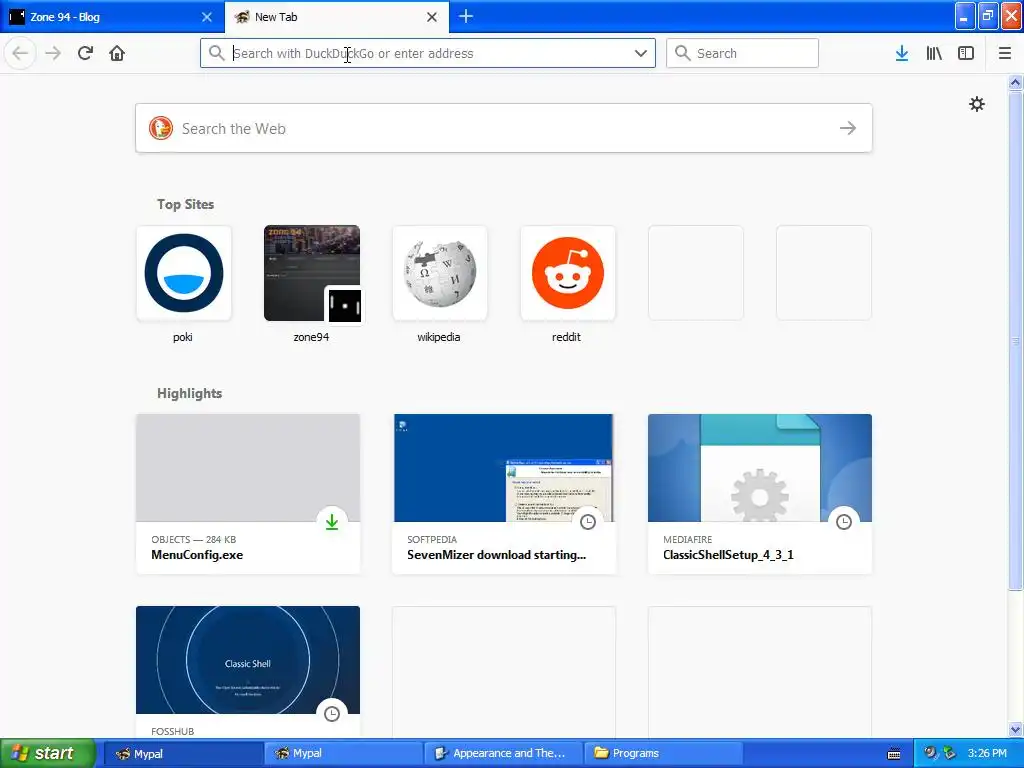This screenshot has height=768, width=1024.
Task: Switch to second Mypal taskbar button
Action: [x=344, y=754]
